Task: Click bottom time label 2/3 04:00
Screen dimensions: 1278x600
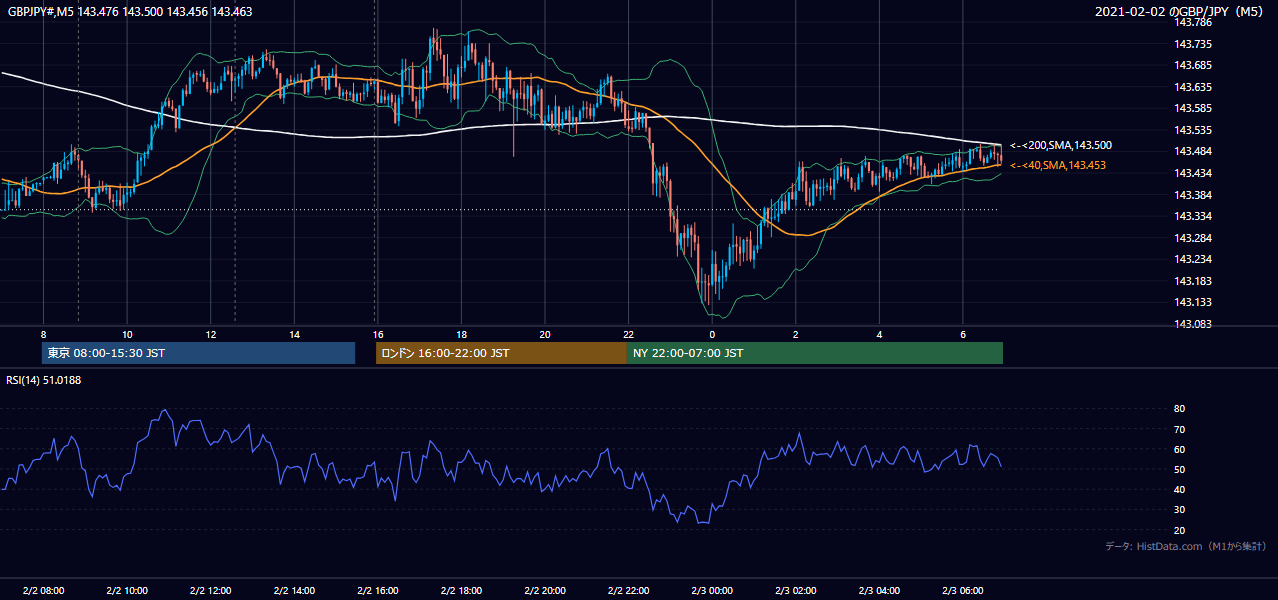Action: click(x=878, y=591)
